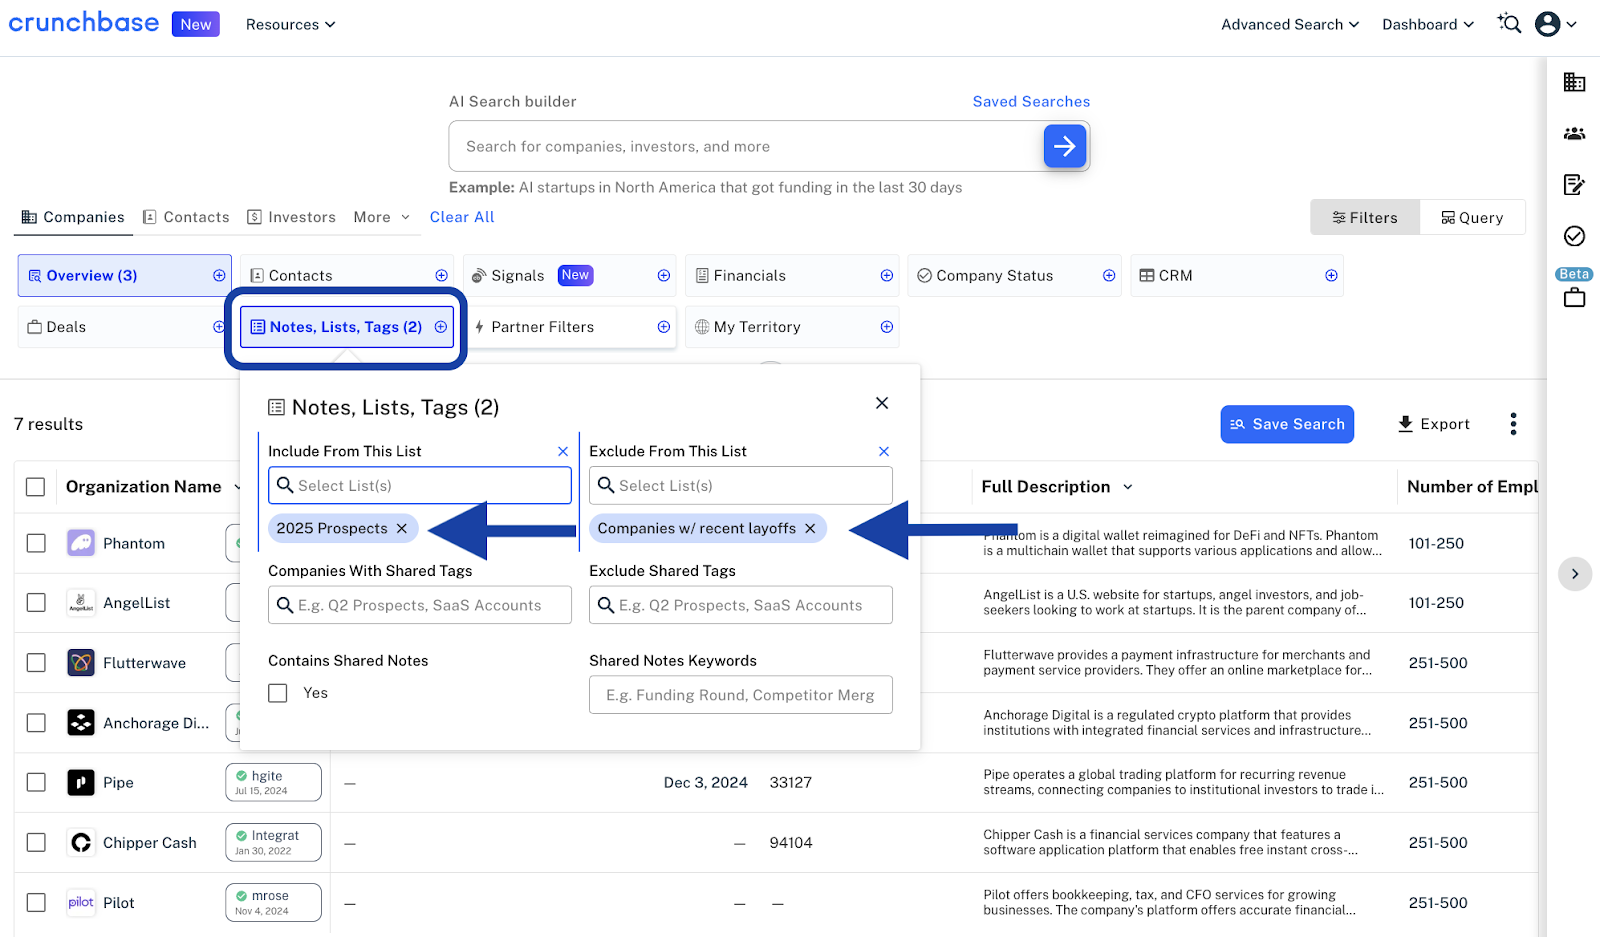Open the Notes, Lists, Tags filter group
This screenshot has height=937, width=1600.
pos(347,327)
